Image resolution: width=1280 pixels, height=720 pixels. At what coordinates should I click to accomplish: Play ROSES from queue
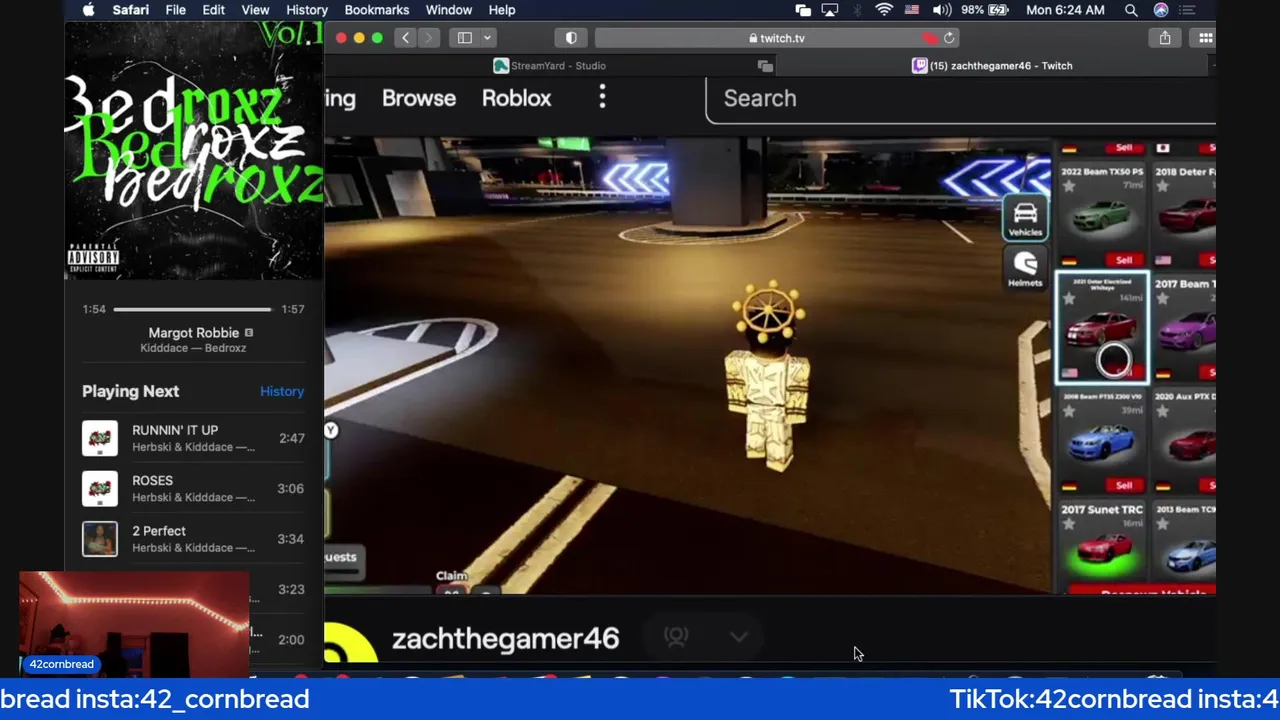point(193,488)
